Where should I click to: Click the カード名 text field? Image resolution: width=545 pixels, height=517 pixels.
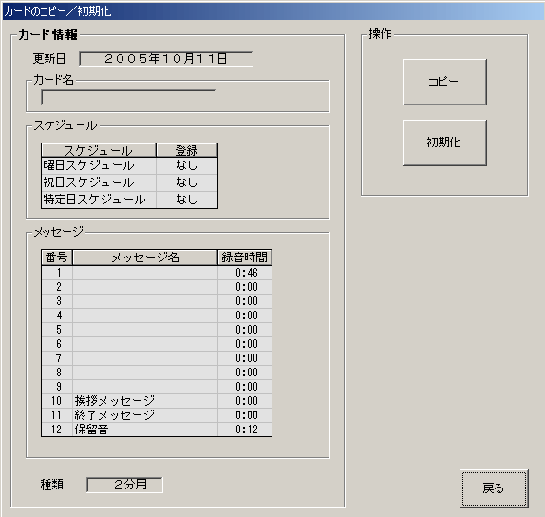[x=129, y=97]
